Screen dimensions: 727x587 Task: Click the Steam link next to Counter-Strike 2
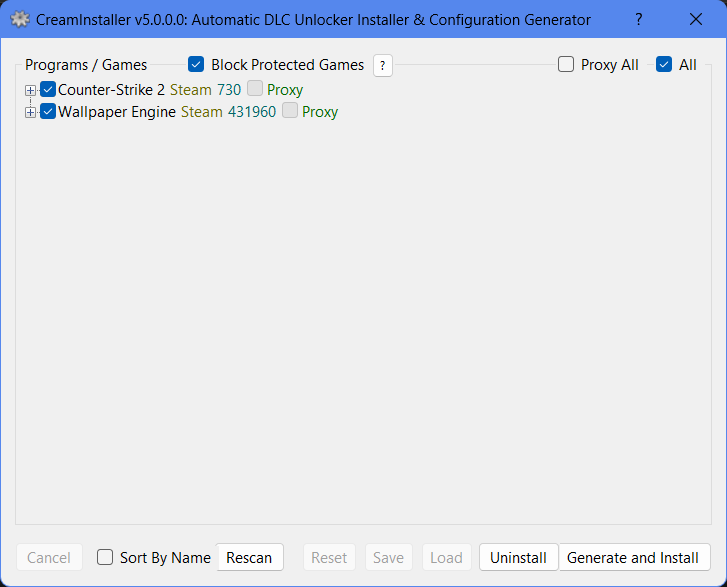tap(191, 89)
